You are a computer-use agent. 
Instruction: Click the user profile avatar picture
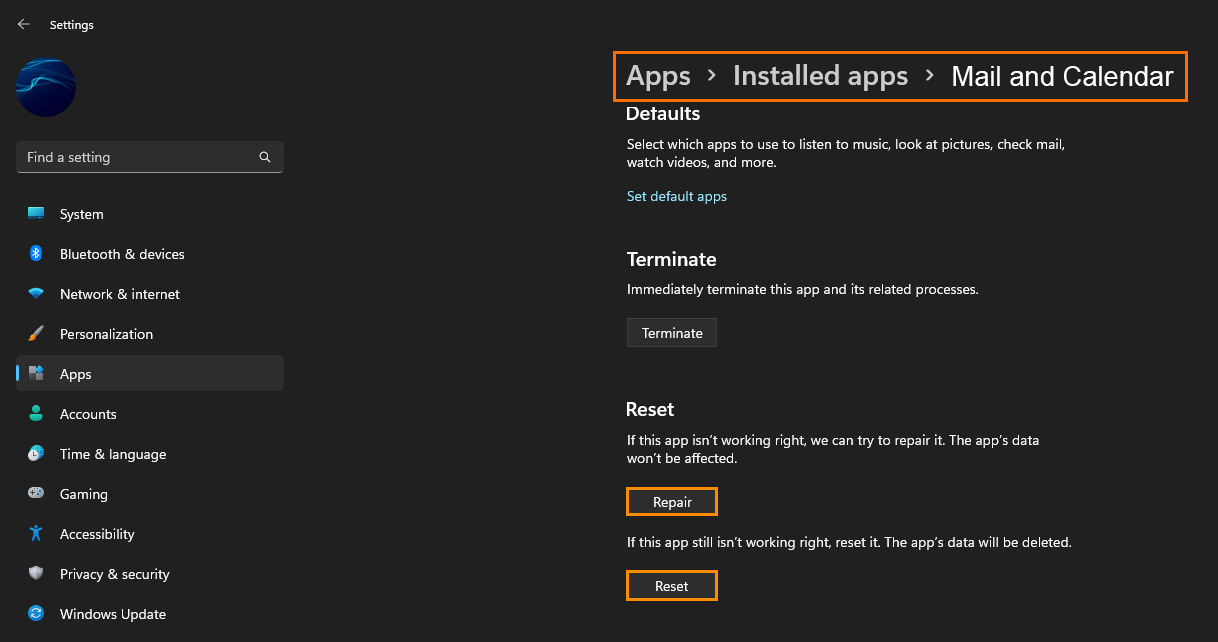pyautogui.click(x=46, y=88)
